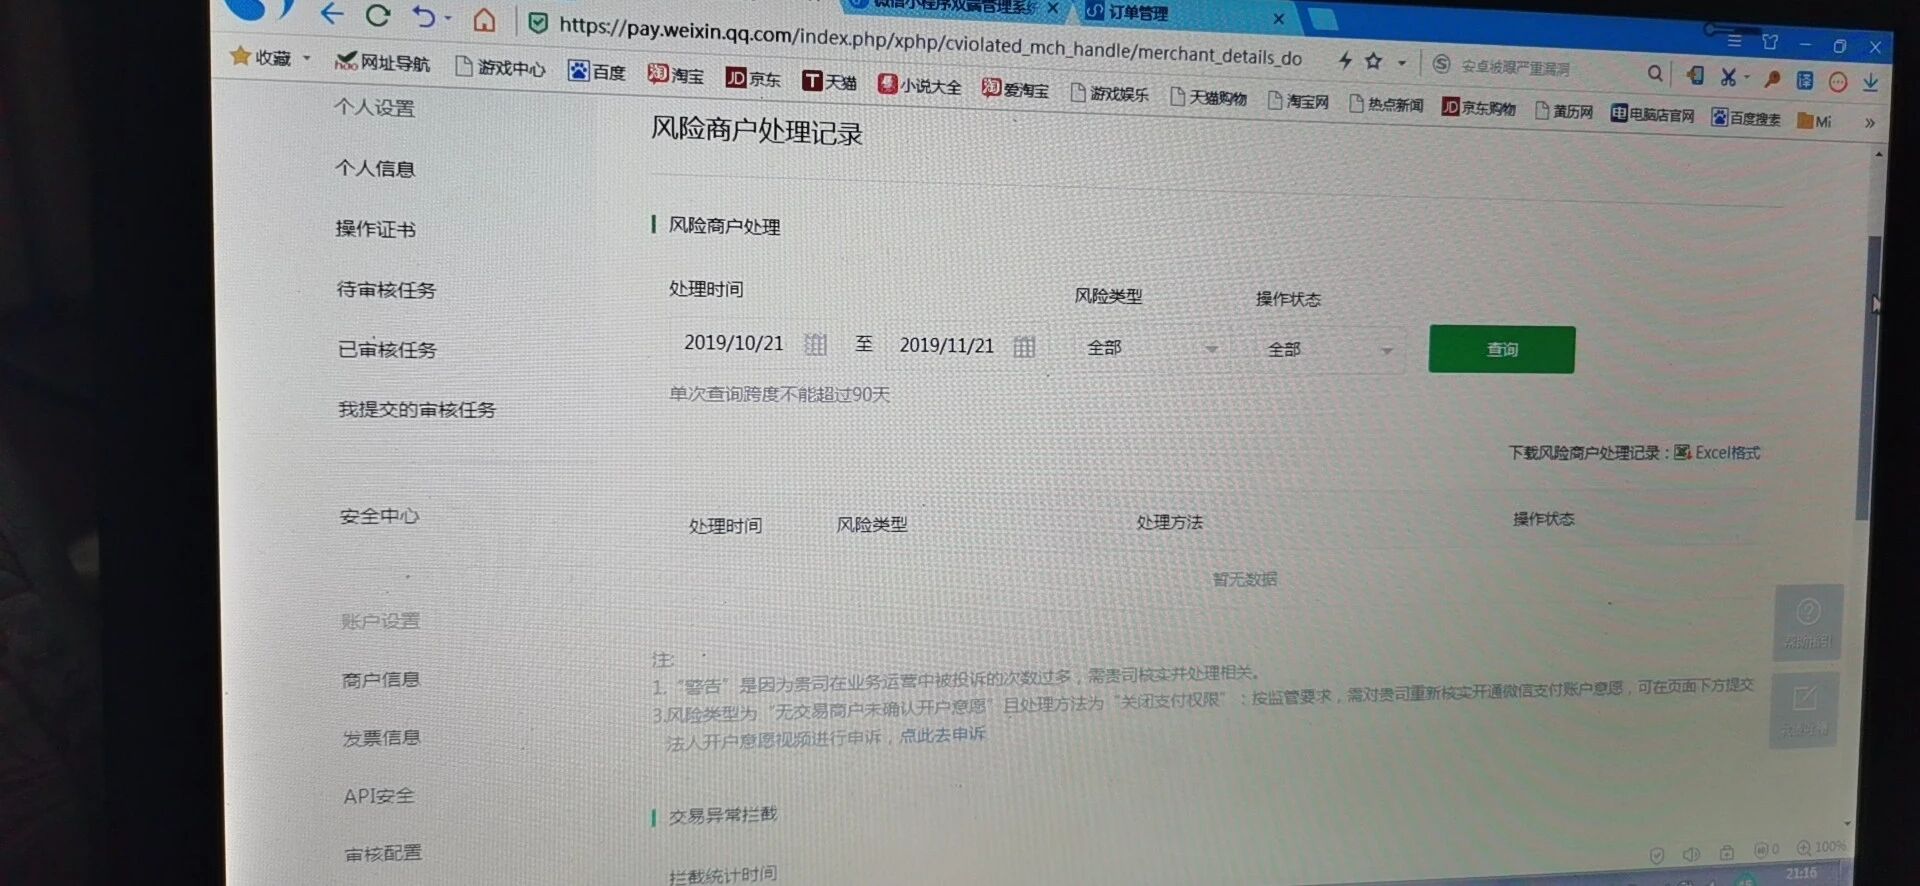Open the browser hamburger menu
This screenshot has height=886, width=1920.
1734,40
